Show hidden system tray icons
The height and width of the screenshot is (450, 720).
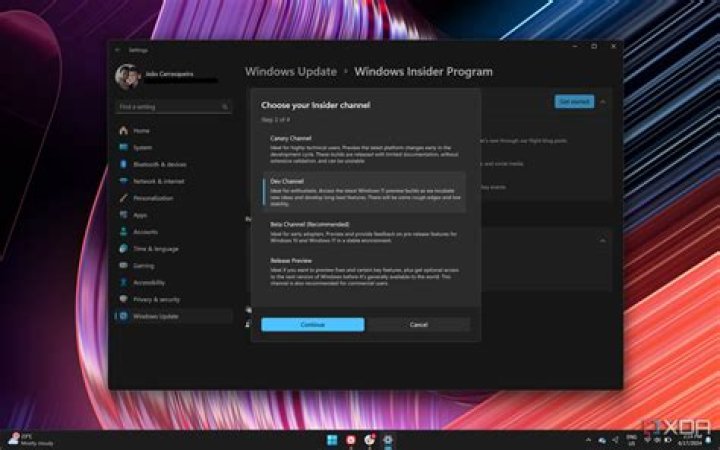[589, 440]
